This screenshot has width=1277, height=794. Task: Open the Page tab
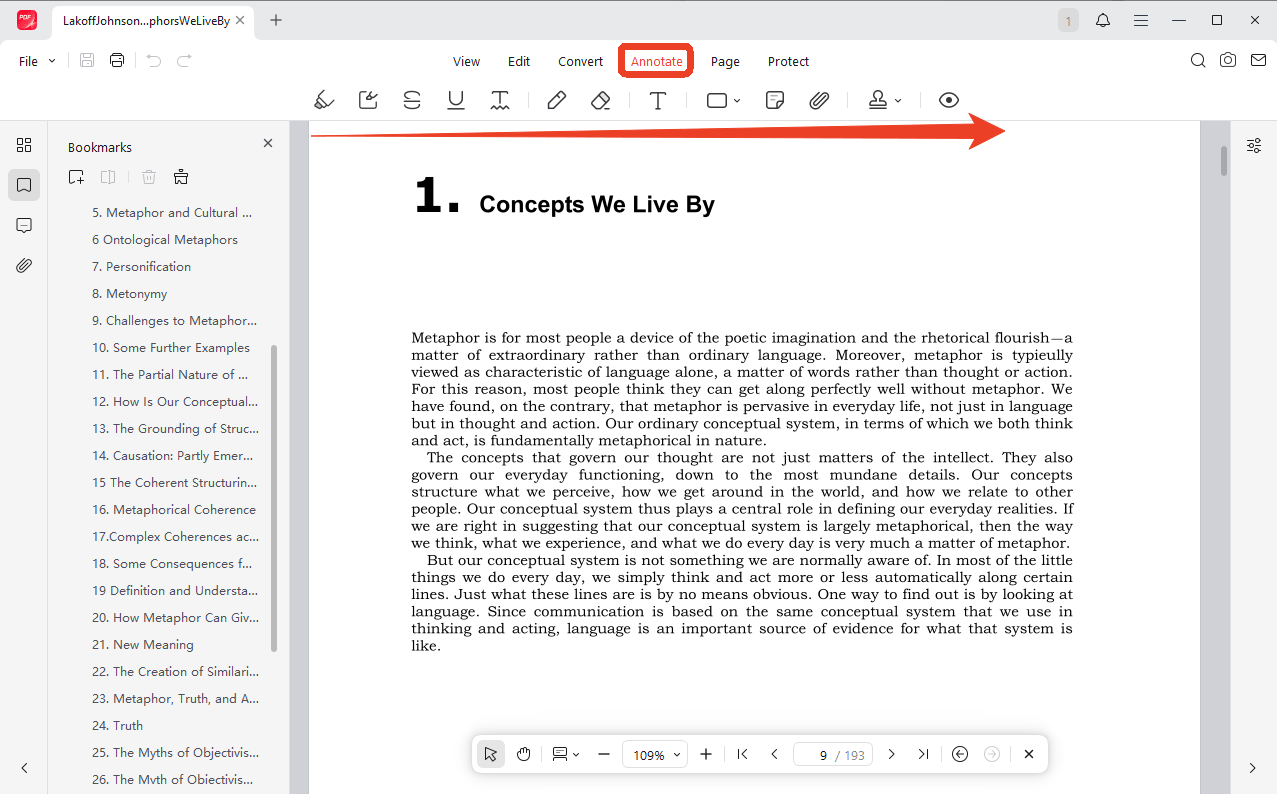725,61
